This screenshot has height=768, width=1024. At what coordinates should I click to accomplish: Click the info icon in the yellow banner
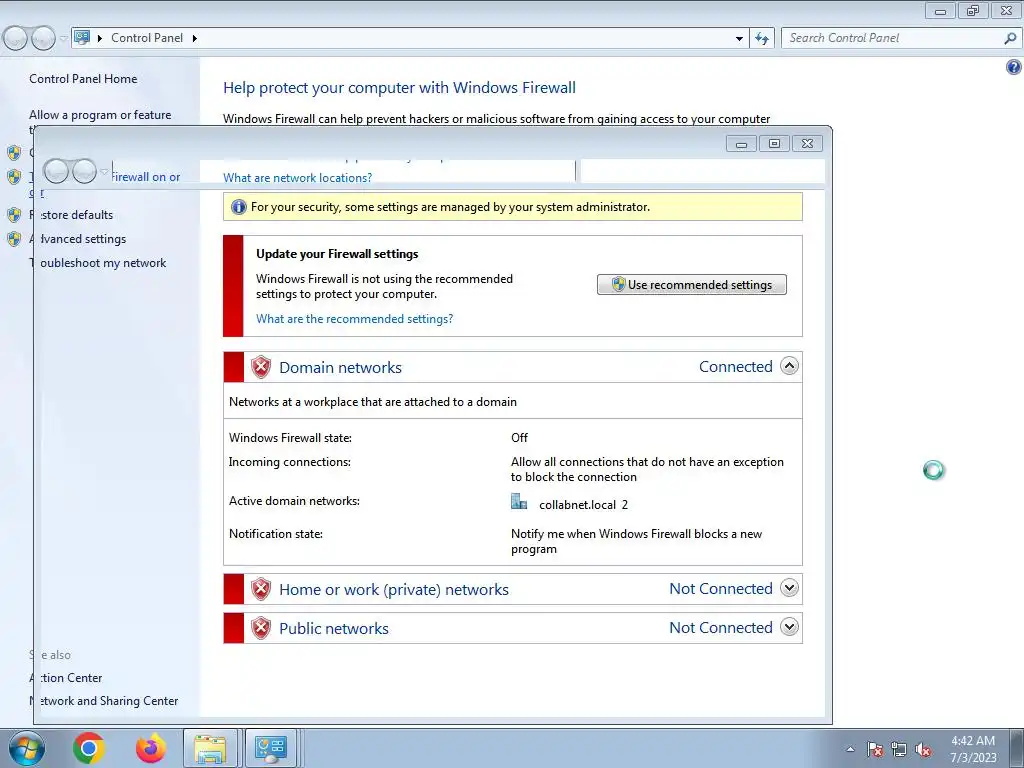[x=239, y=207]
